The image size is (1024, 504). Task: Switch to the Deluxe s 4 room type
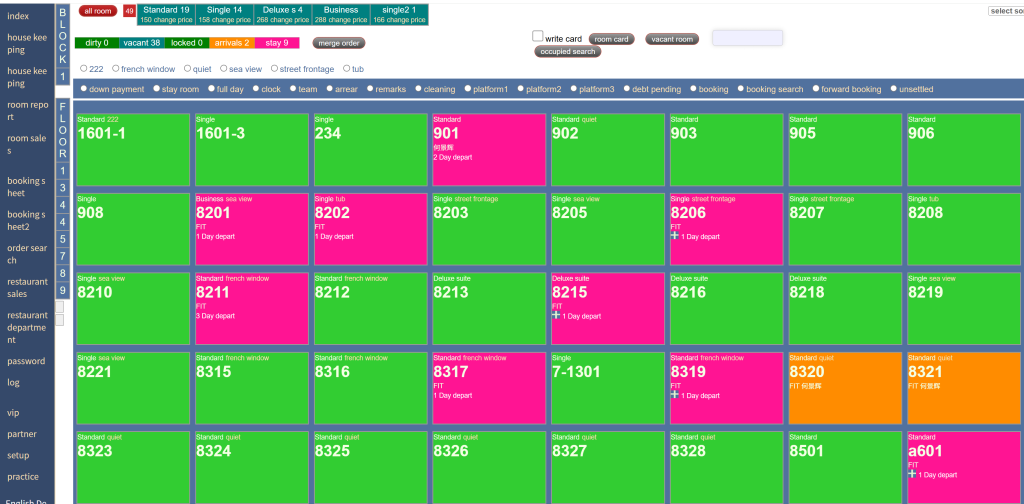281,14
